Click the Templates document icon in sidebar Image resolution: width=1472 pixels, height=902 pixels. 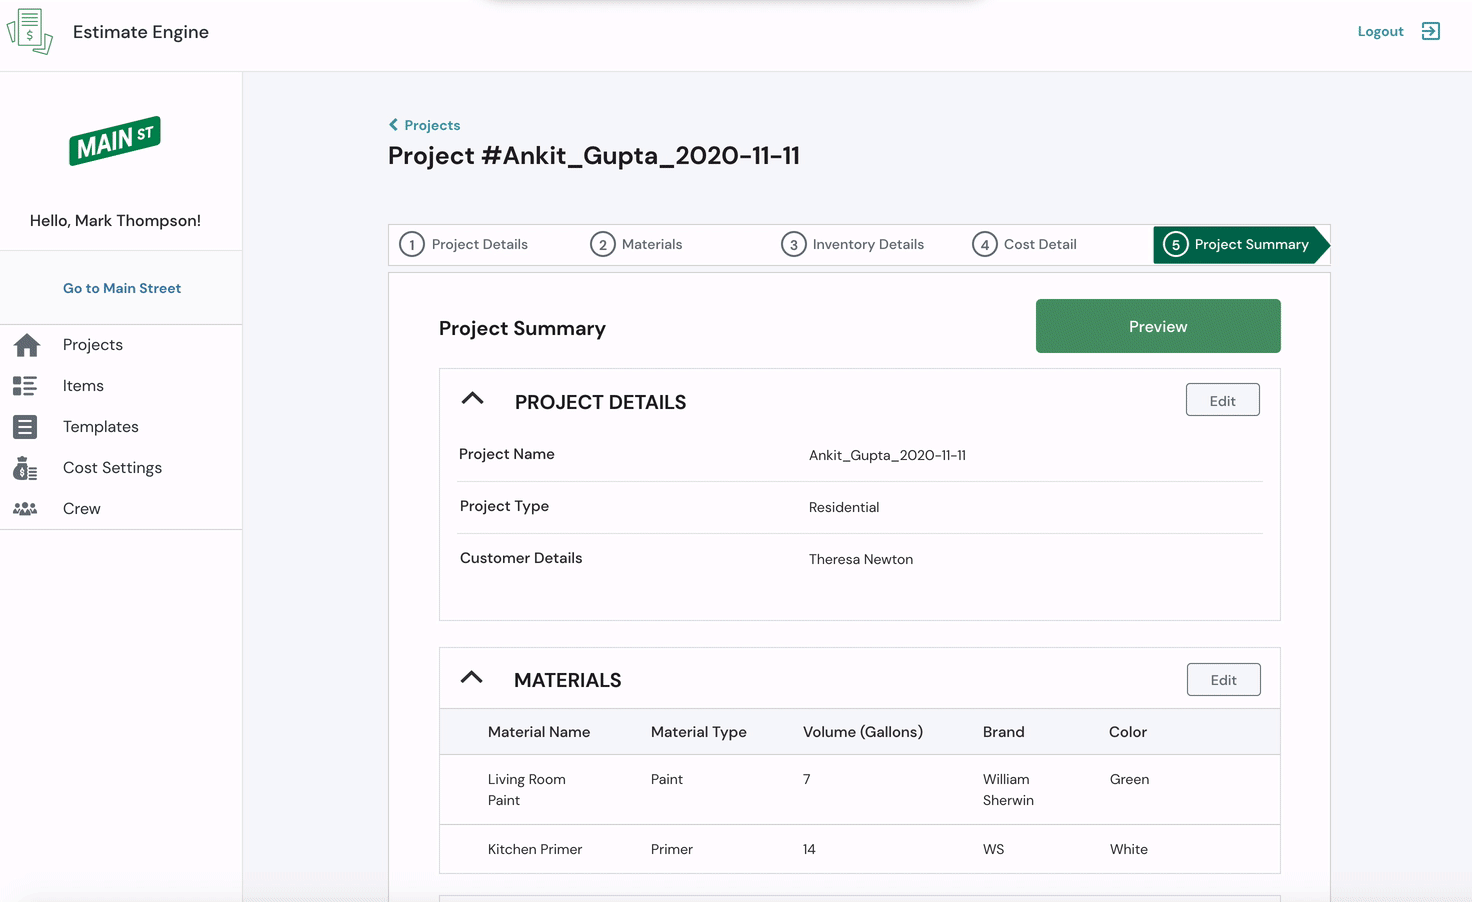25,427
